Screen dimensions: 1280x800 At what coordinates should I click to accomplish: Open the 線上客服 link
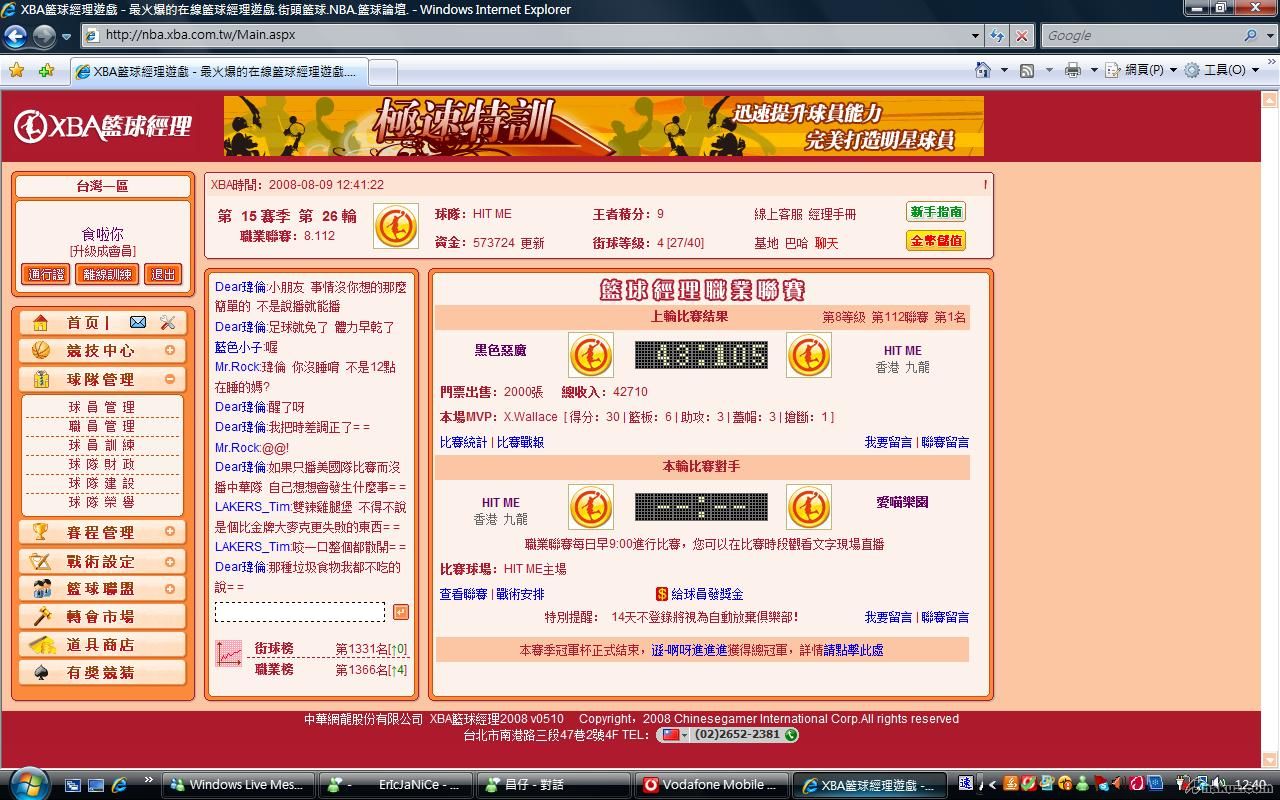pos(779,214)
